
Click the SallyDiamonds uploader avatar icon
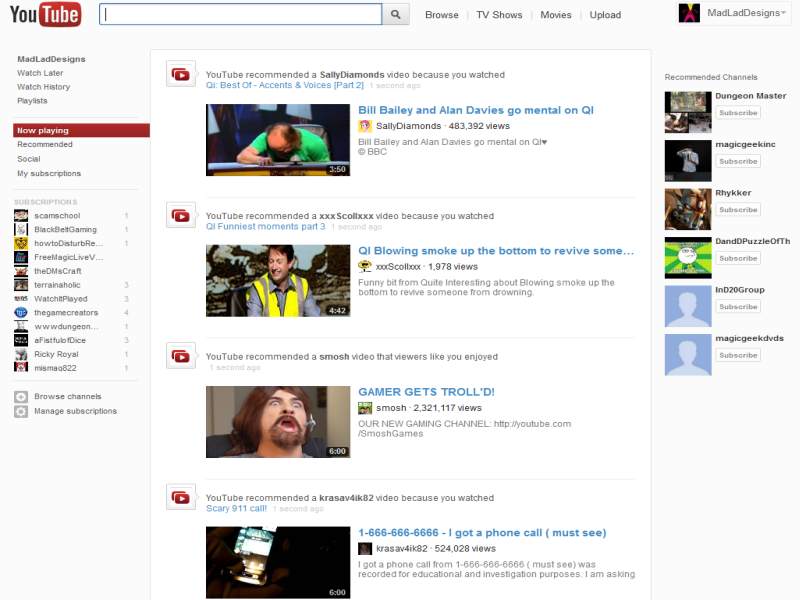point(365,126)
